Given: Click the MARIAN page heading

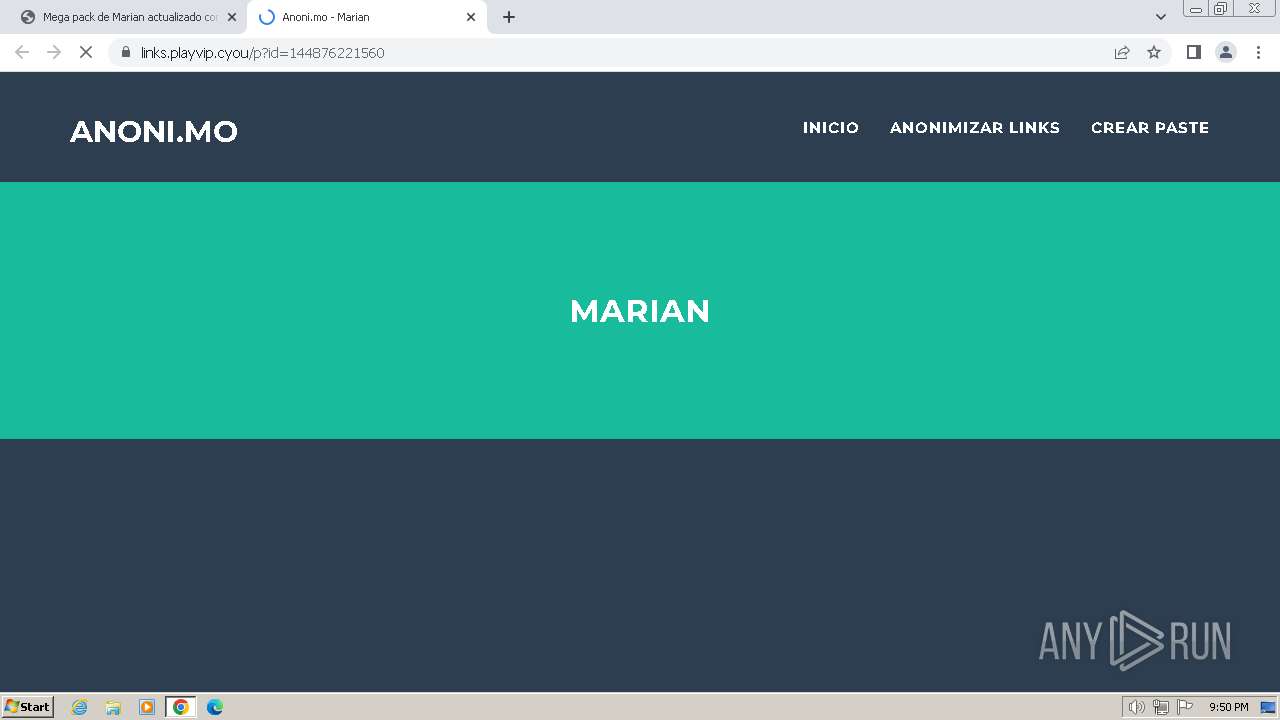Looking at the screenshot, I should point(640,311).
